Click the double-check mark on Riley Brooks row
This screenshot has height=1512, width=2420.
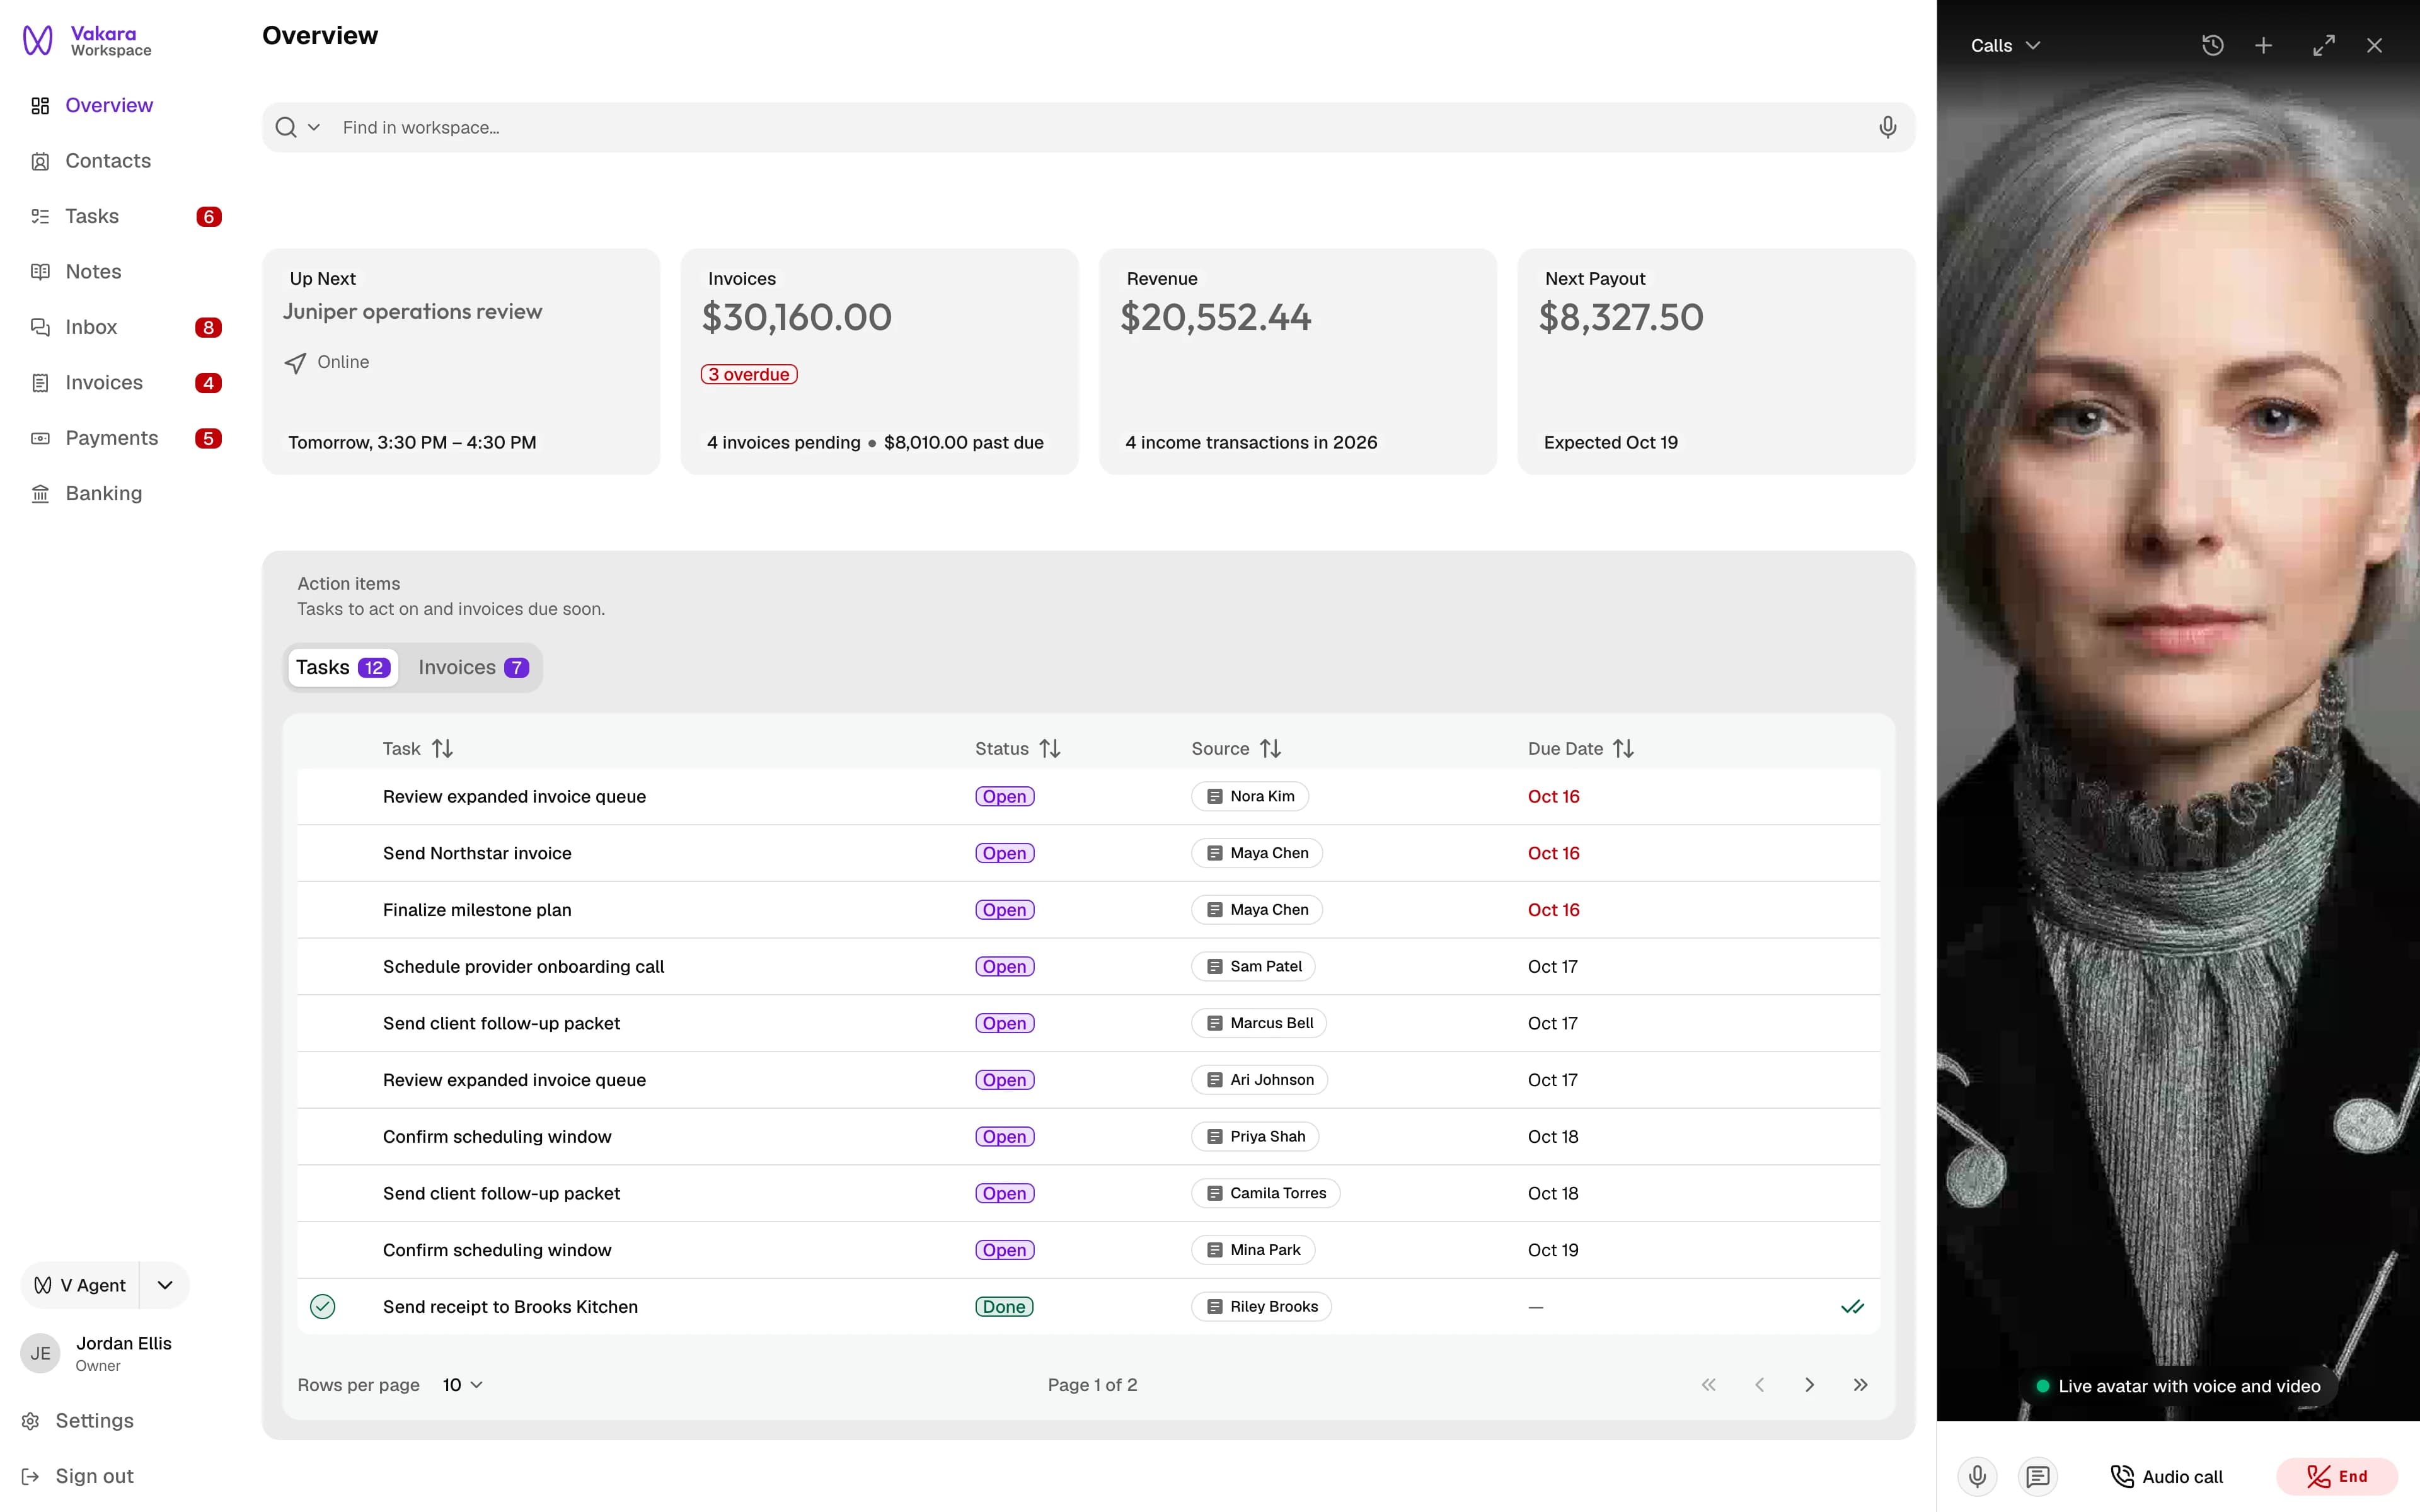coord(1852,1307)
